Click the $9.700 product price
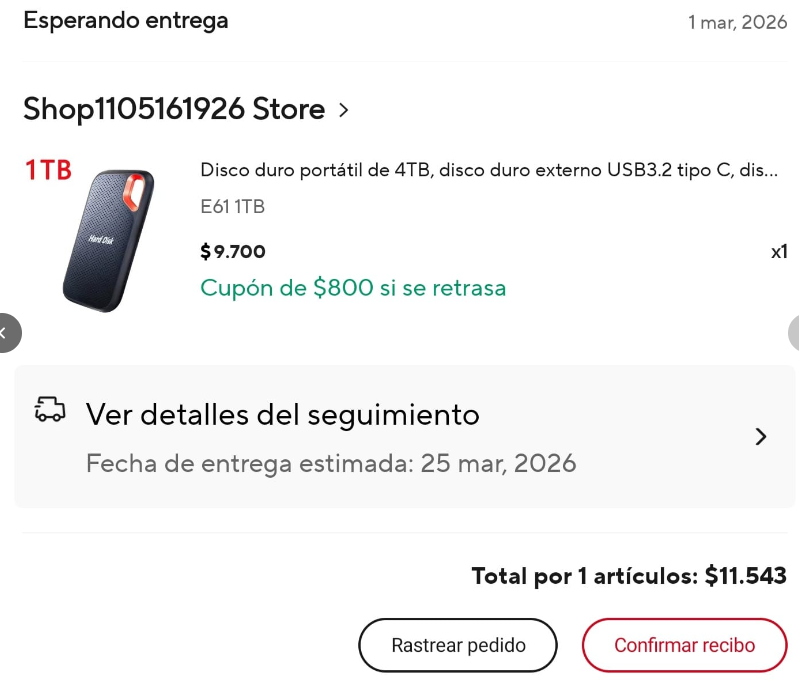Viewport: 799px width, 685px height. pyautogui.click(x=233, y=251)
